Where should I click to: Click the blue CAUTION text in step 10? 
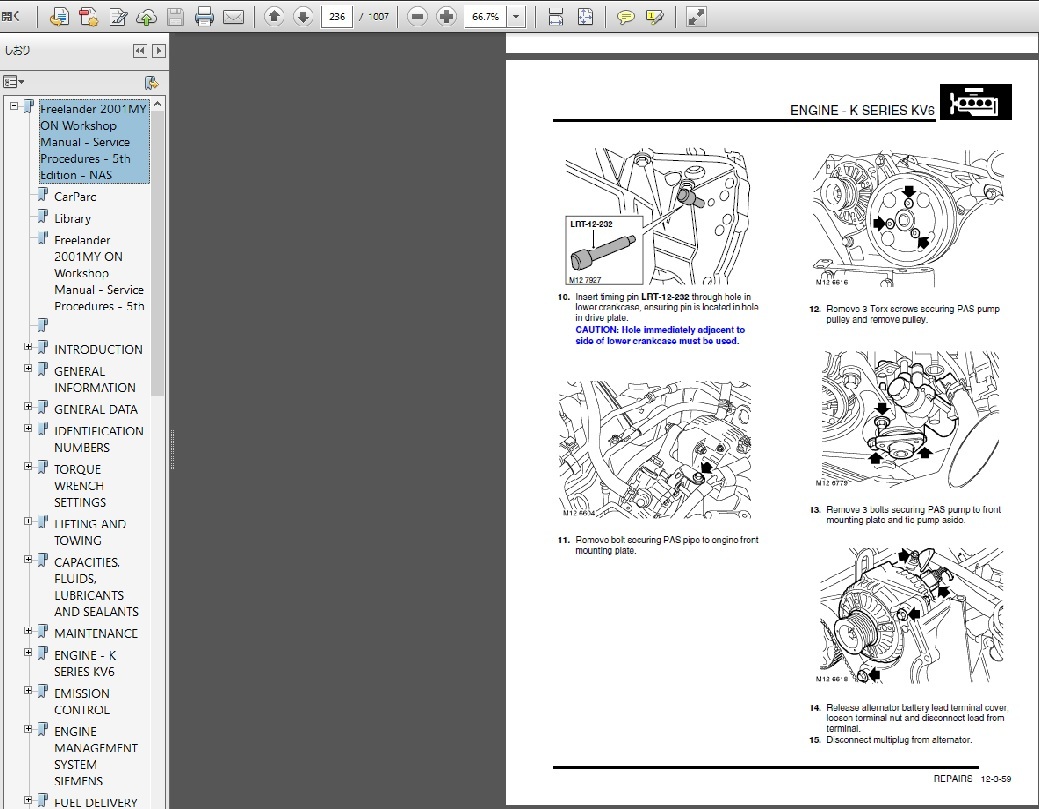point(660,335)
